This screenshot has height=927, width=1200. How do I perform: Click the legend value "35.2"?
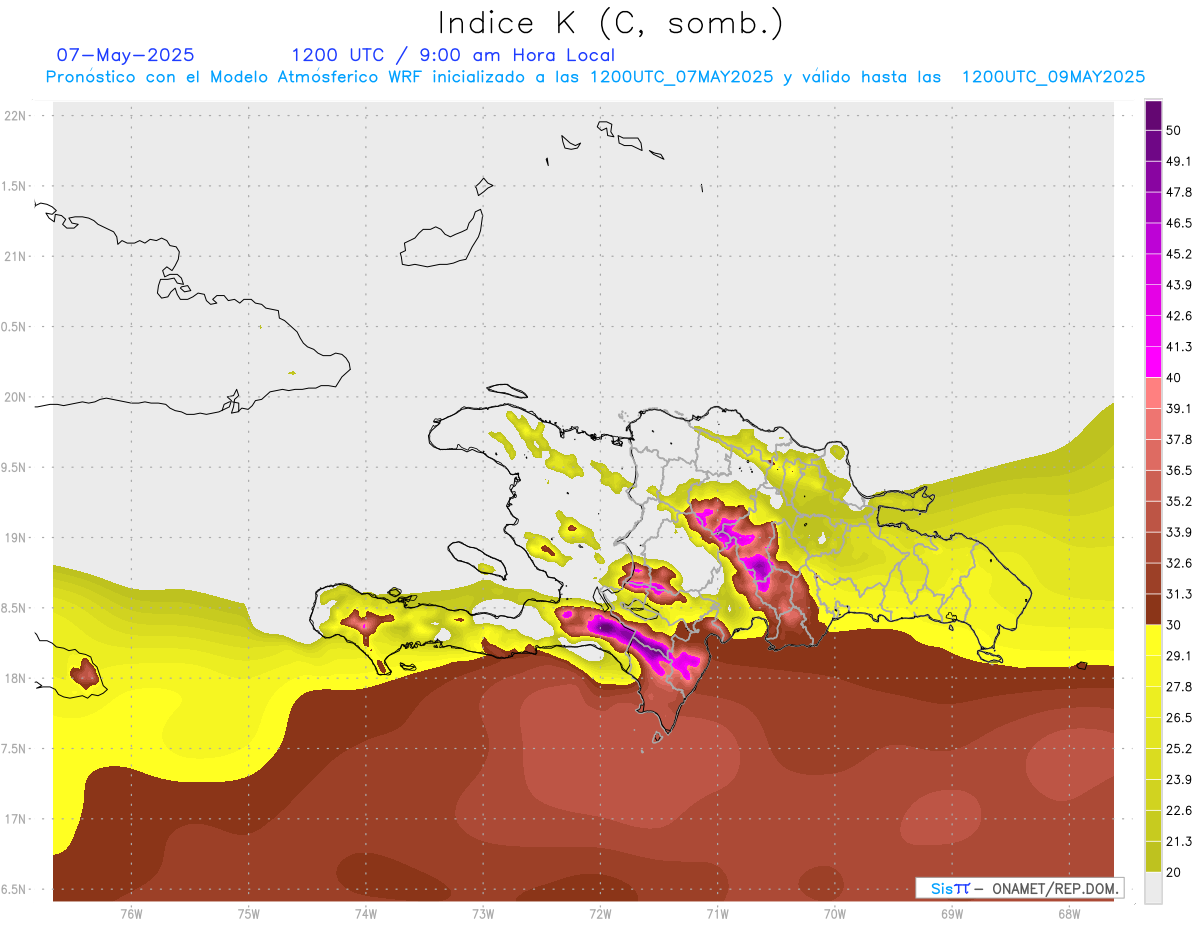tap(1179, 501)
